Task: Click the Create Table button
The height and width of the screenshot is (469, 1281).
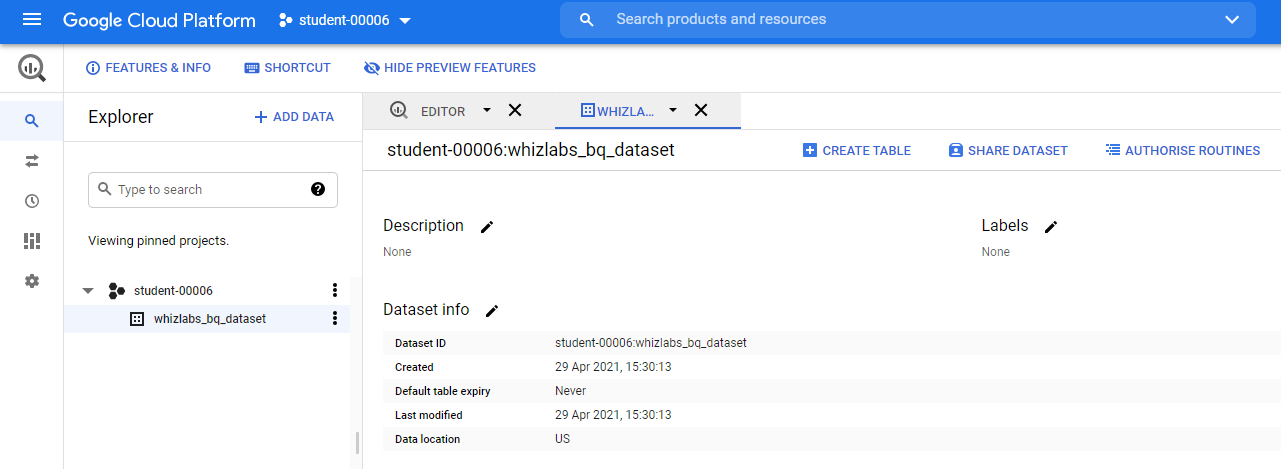Action: (x=857, y=151)
